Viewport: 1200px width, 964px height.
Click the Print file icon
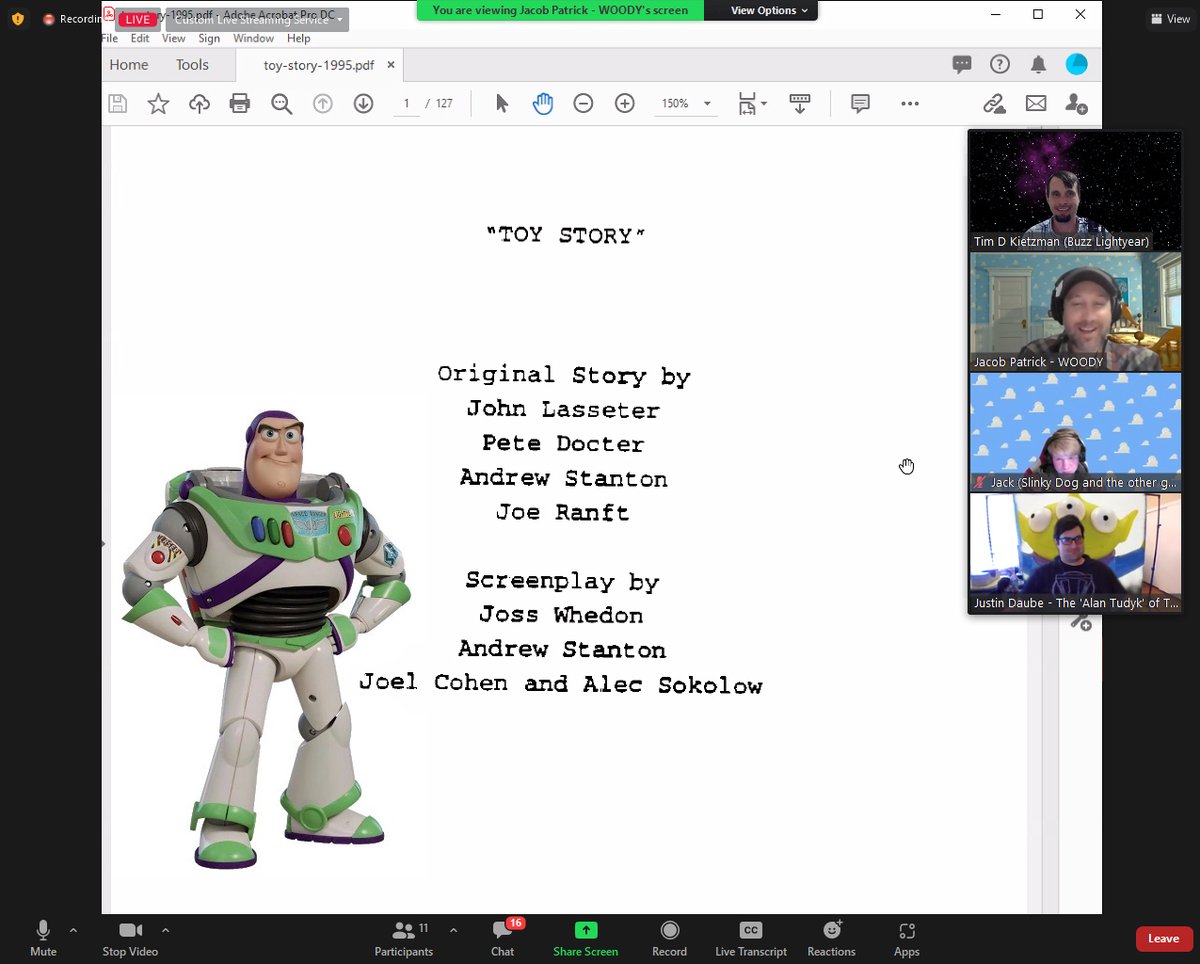(x=240, y=103)
